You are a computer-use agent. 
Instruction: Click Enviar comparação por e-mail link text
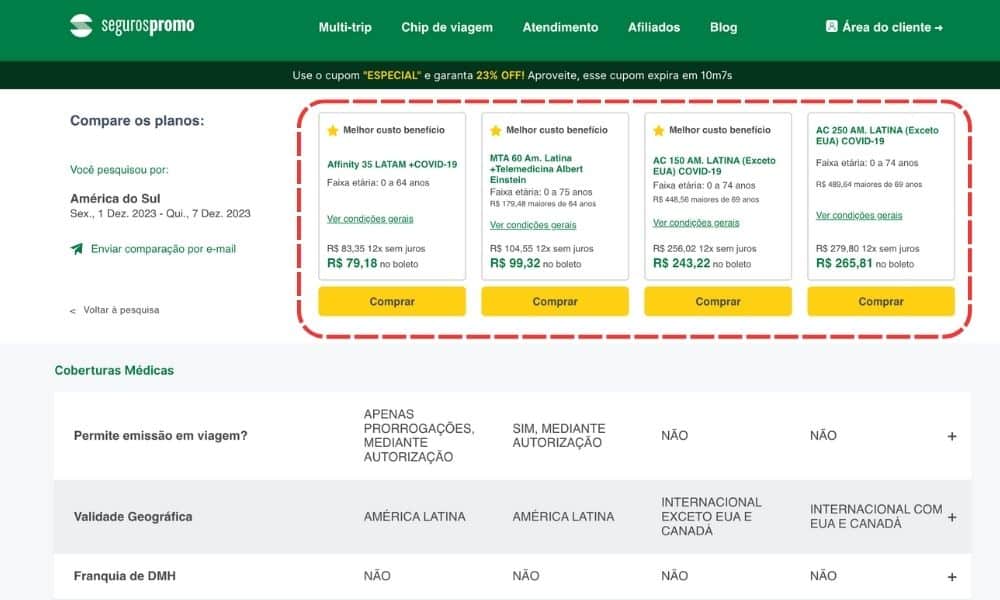(163, 249)
